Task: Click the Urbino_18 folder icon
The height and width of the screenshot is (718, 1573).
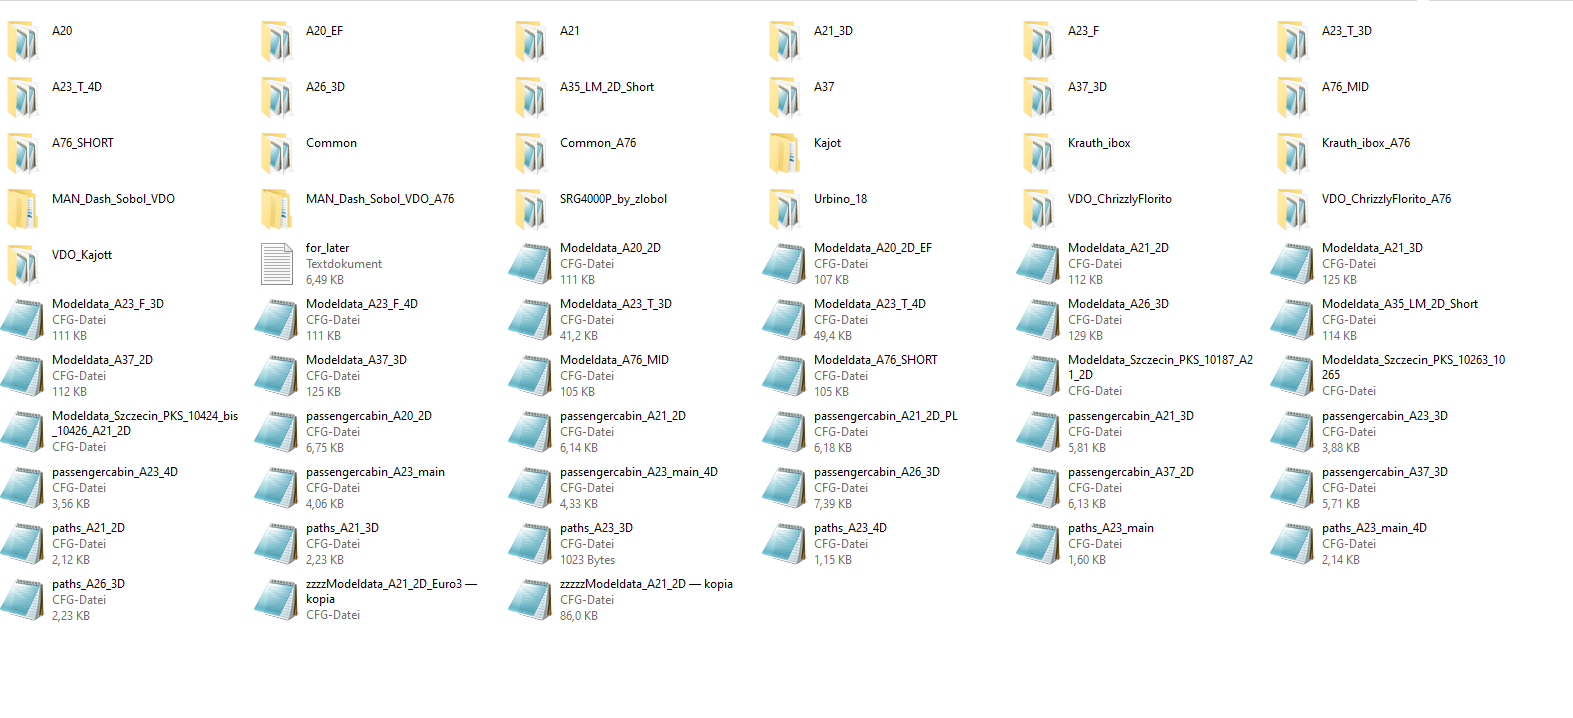Action: coord(785,210)
